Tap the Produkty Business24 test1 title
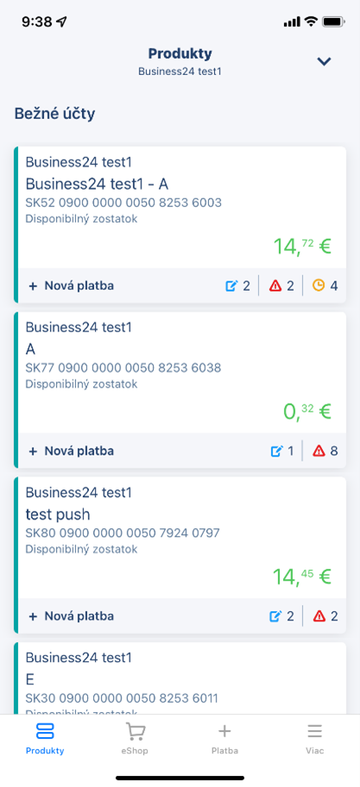The image size is (360, 787). click(180, 62)
